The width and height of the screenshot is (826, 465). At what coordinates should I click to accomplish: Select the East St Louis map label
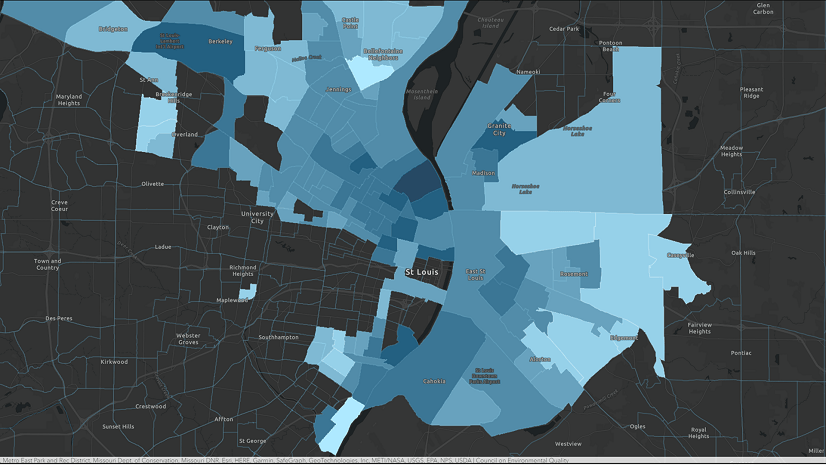[475, 274]
